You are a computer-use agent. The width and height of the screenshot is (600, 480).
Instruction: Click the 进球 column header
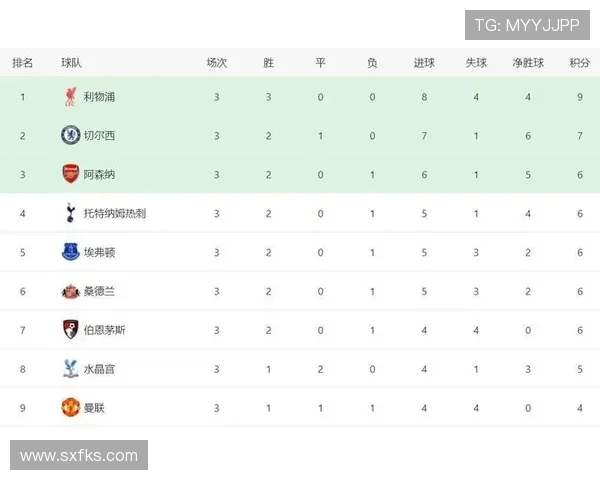(x=424, y=62)
